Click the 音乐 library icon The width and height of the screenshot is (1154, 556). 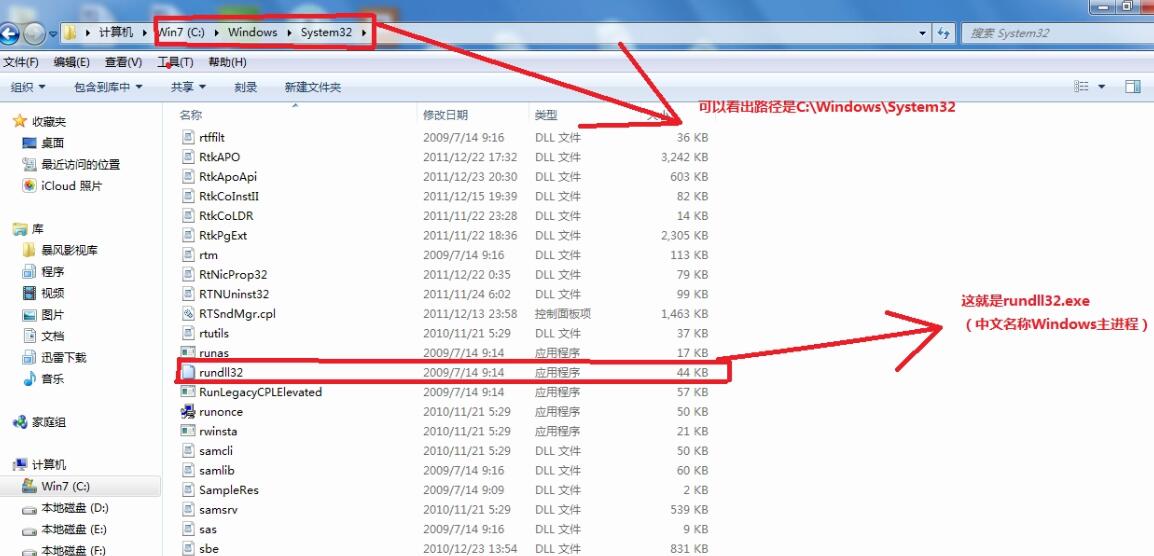click(29, 379)
